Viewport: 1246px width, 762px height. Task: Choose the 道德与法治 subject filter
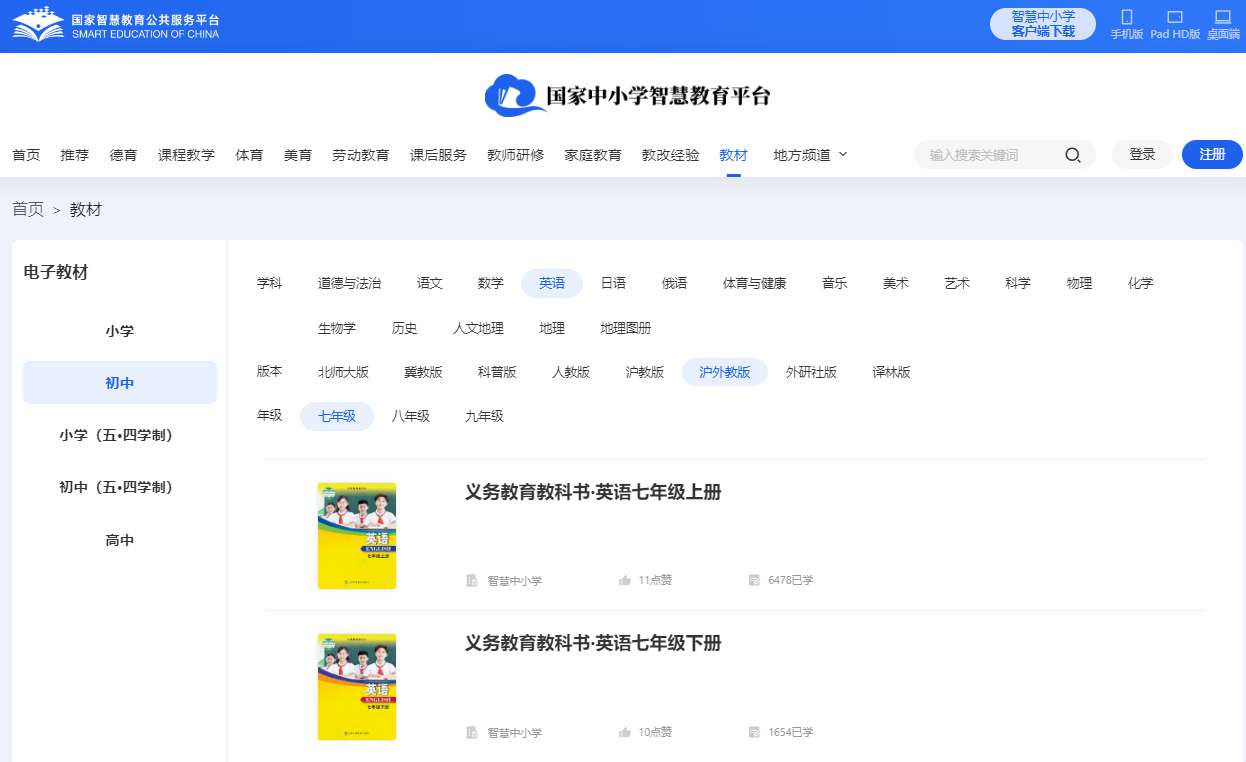click(349, 283)
